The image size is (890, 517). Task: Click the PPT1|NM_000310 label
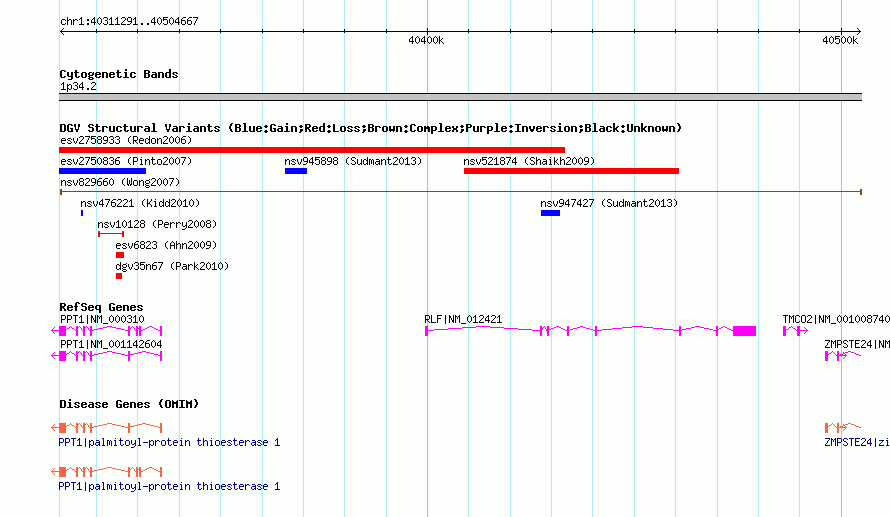point(102,320)
